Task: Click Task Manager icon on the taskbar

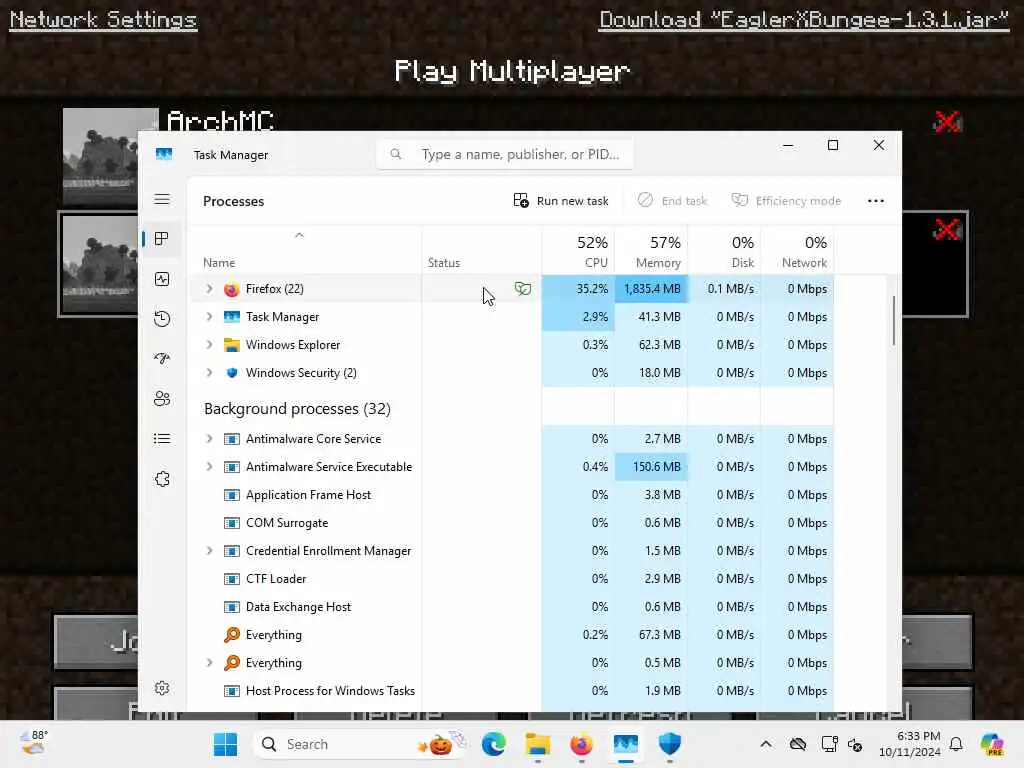Action: pos(626,744)
